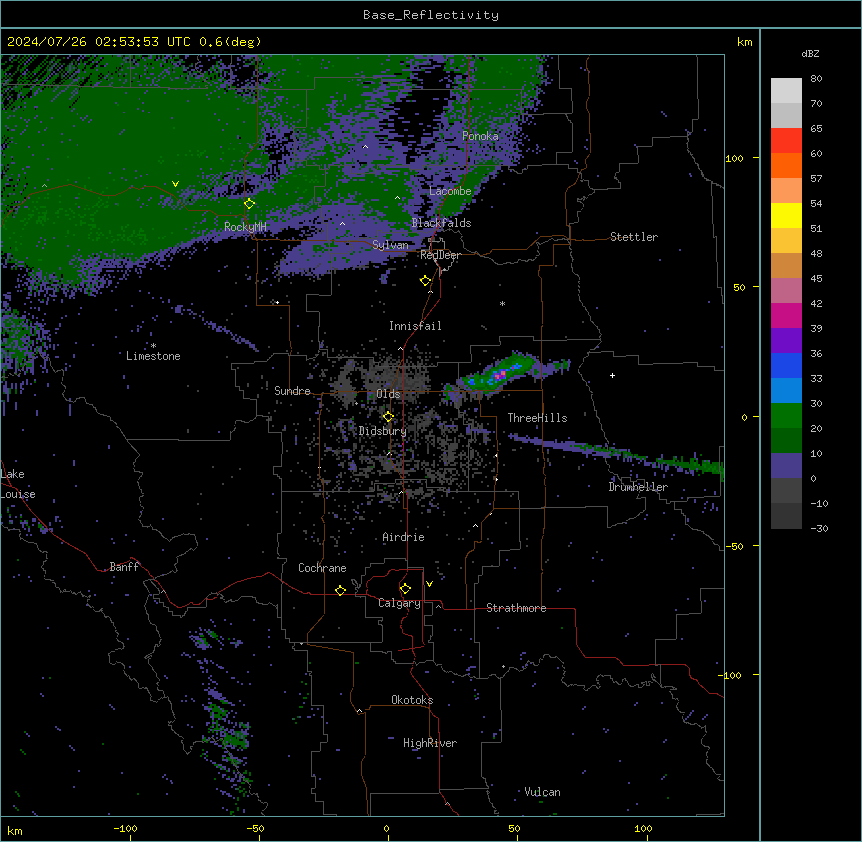The image size is (862, 842).
Task: Select the RedDeer city label
Action: click(x=440, y=255)
